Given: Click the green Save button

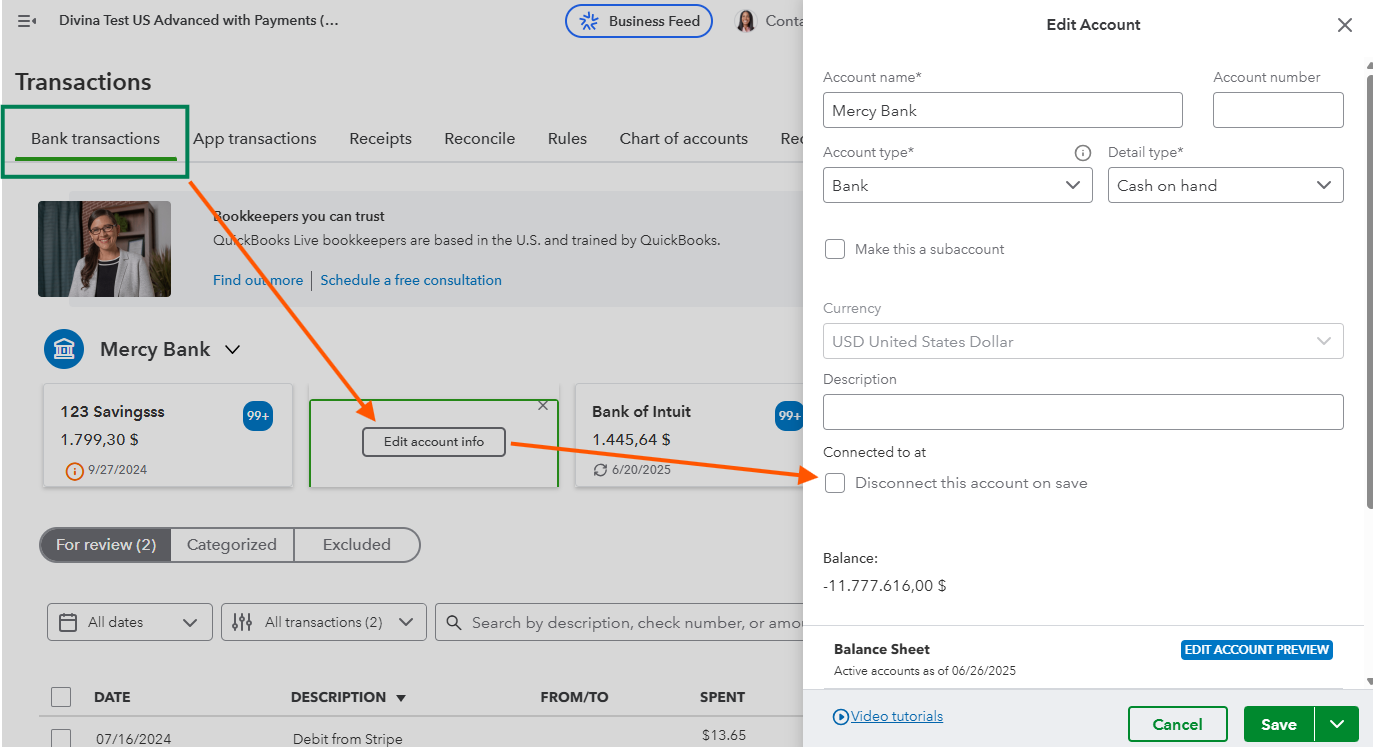Looking at the screenshot, I should click(x=1279, y=724).
